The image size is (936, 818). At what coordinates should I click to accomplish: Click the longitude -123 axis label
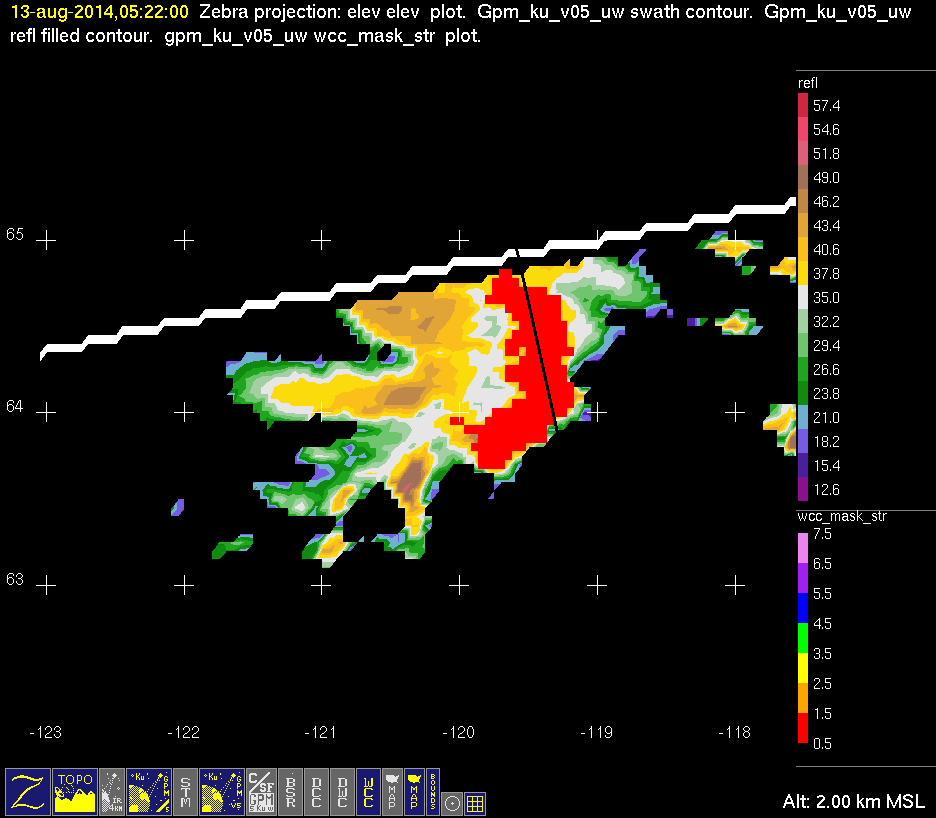(45, 732)
